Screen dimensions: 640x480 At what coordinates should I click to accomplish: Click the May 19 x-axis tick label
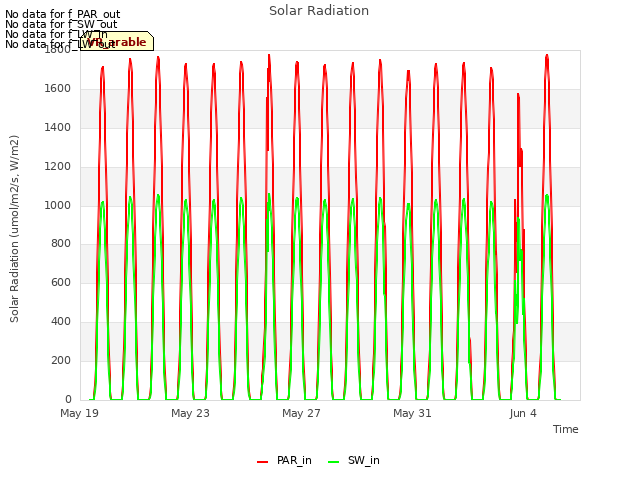click(80, 413)
